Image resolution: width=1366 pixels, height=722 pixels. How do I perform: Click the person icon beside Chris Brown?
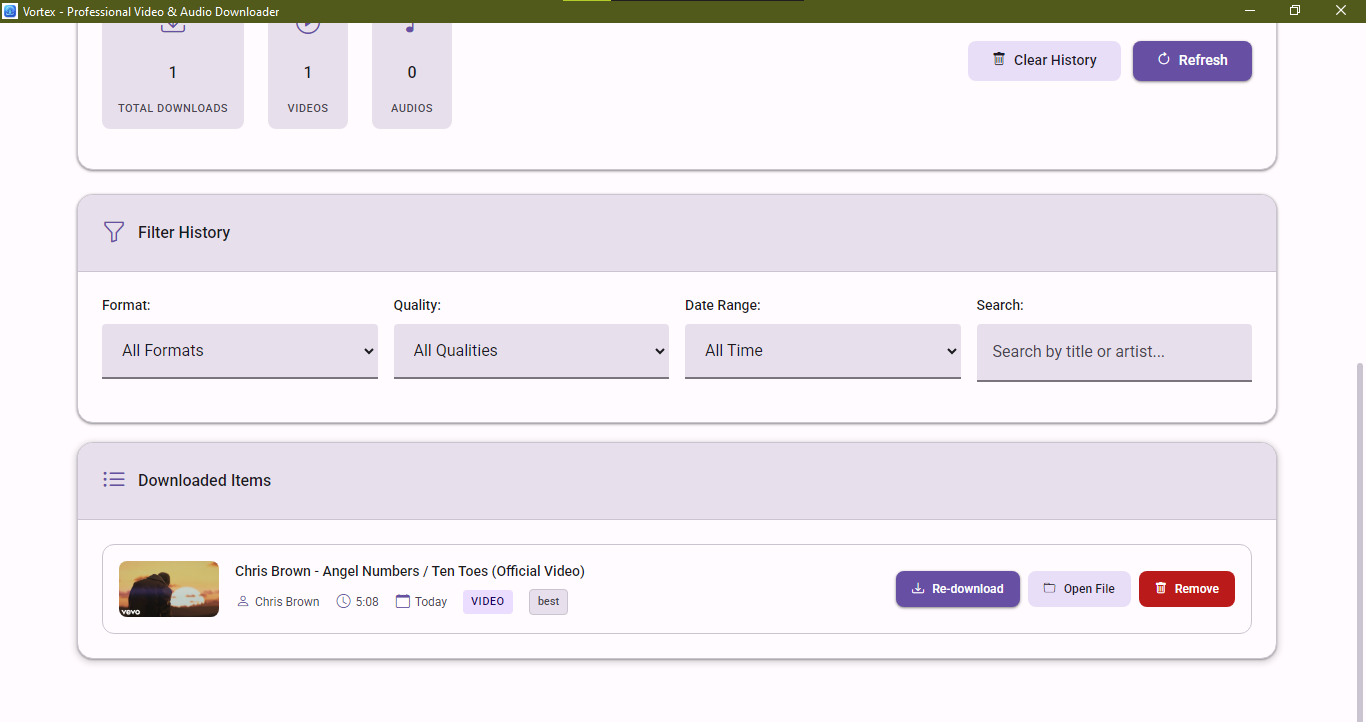click(243, 601)
